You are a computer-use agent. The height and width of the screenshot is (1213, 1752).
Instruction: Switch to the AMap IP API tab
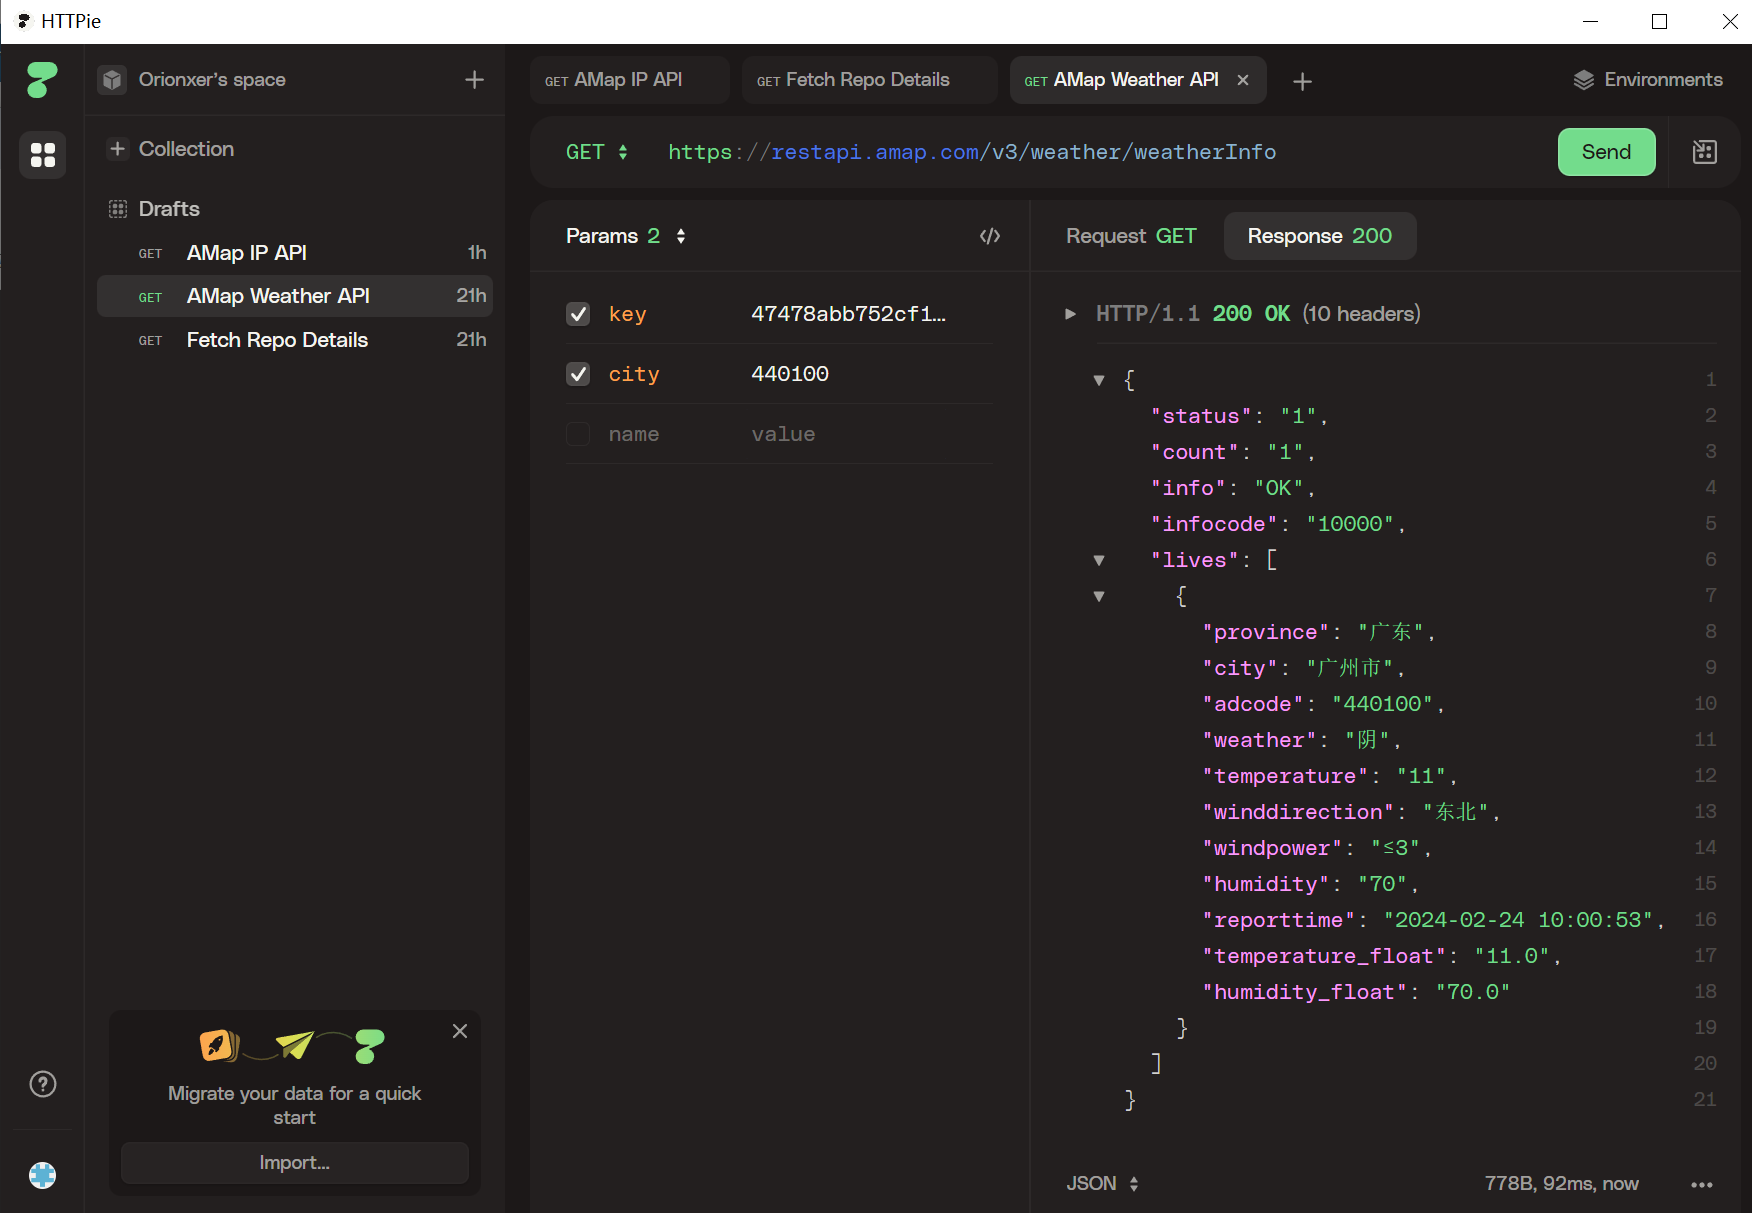629,80
